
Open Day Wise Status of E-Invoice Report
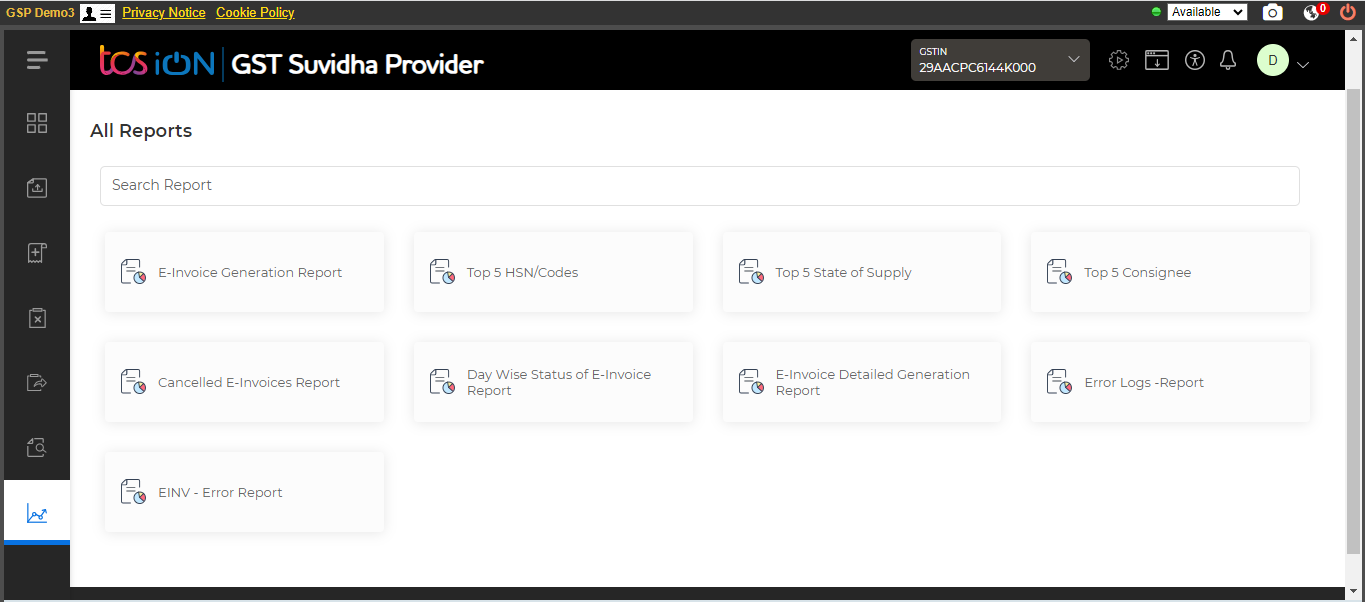[x=553, y=382]
